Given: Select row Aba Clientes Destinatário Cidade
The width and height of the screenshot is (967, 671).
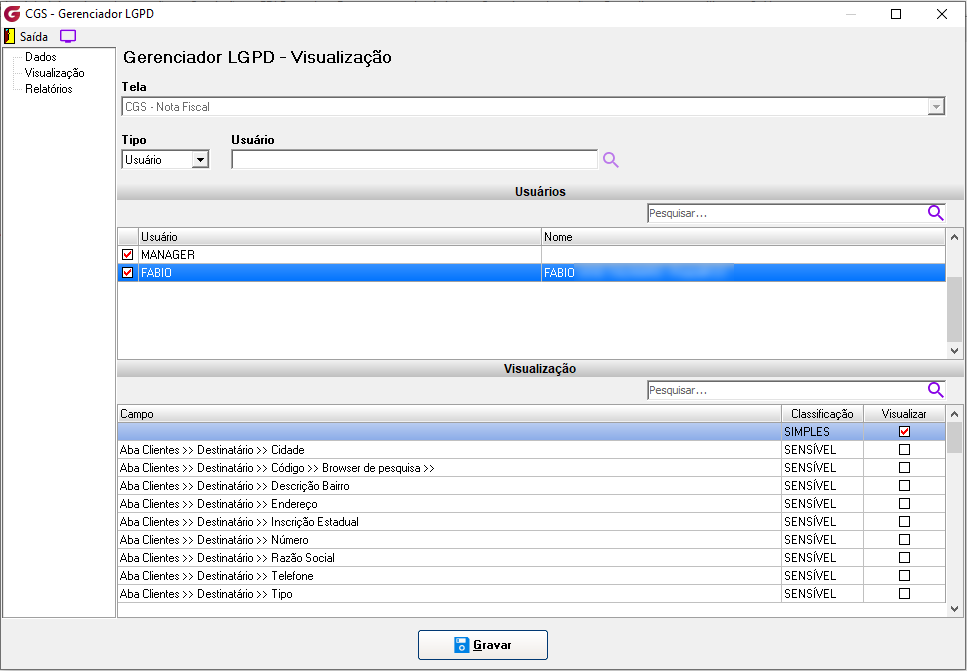Looking at the screenshot, I should pyautogui.click(x=532, y=450).
